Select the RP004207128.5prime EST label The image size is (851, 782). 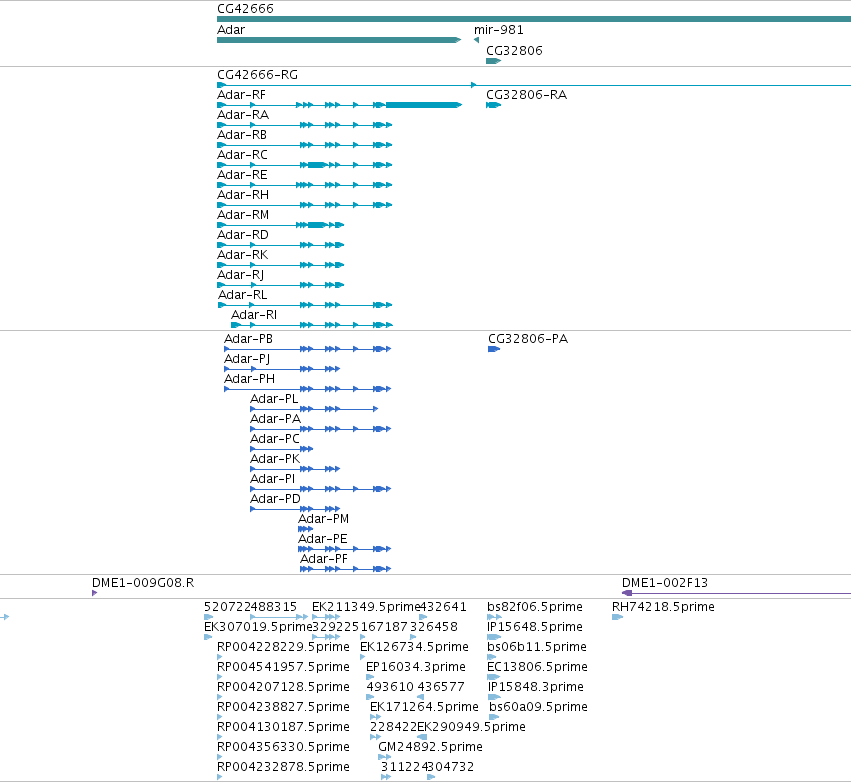point(283,688)
